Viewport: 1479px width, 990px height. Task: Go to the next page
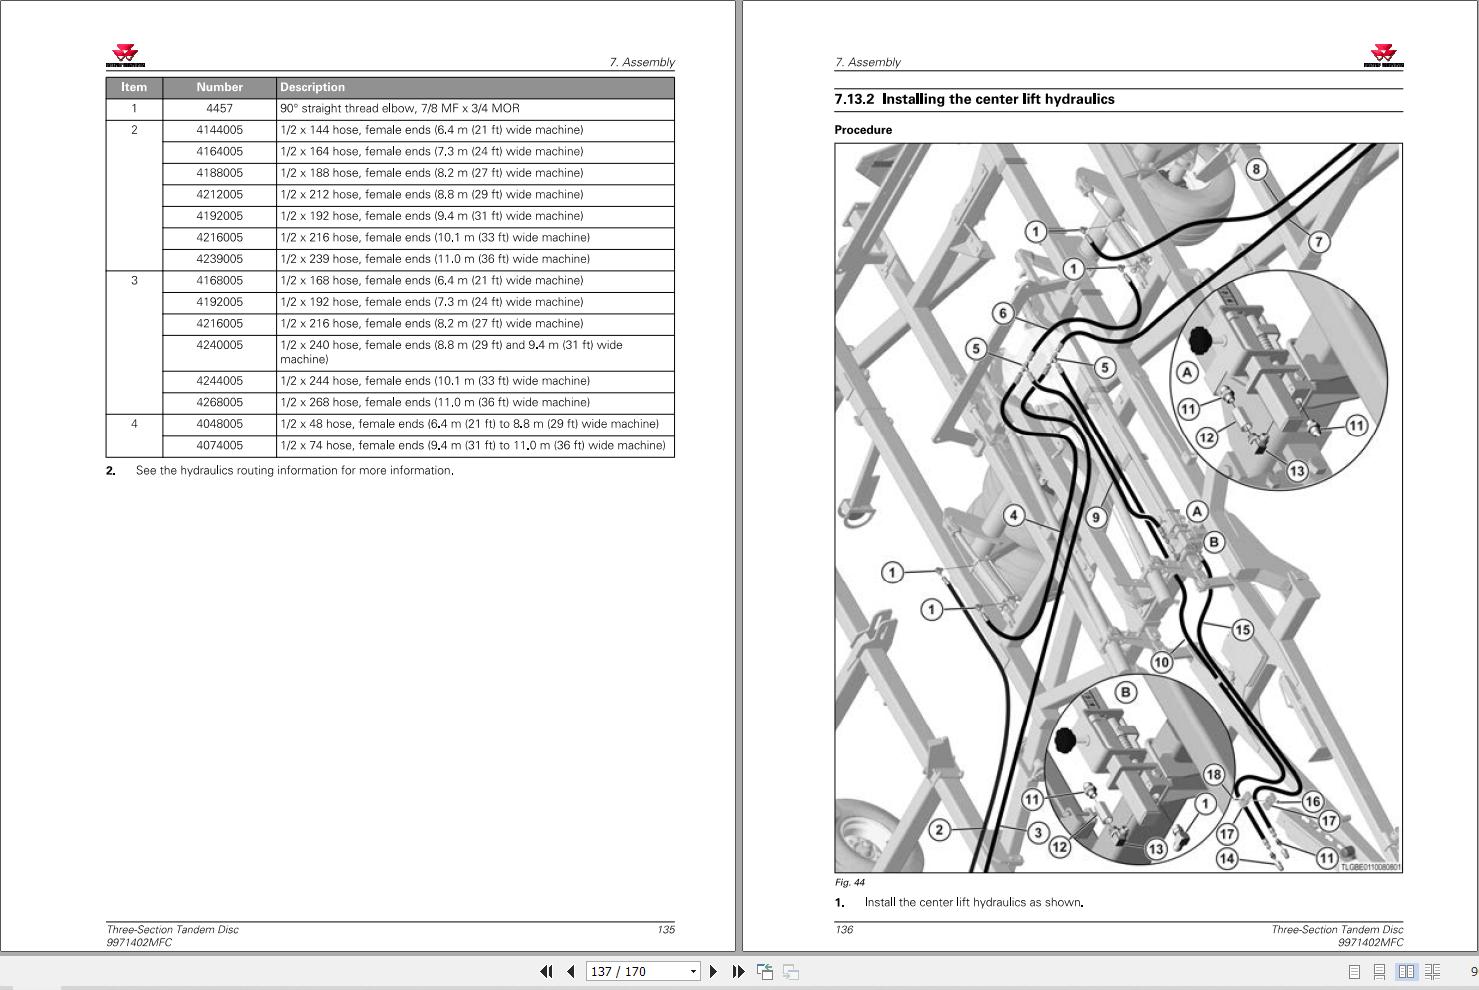click(713, 971)
